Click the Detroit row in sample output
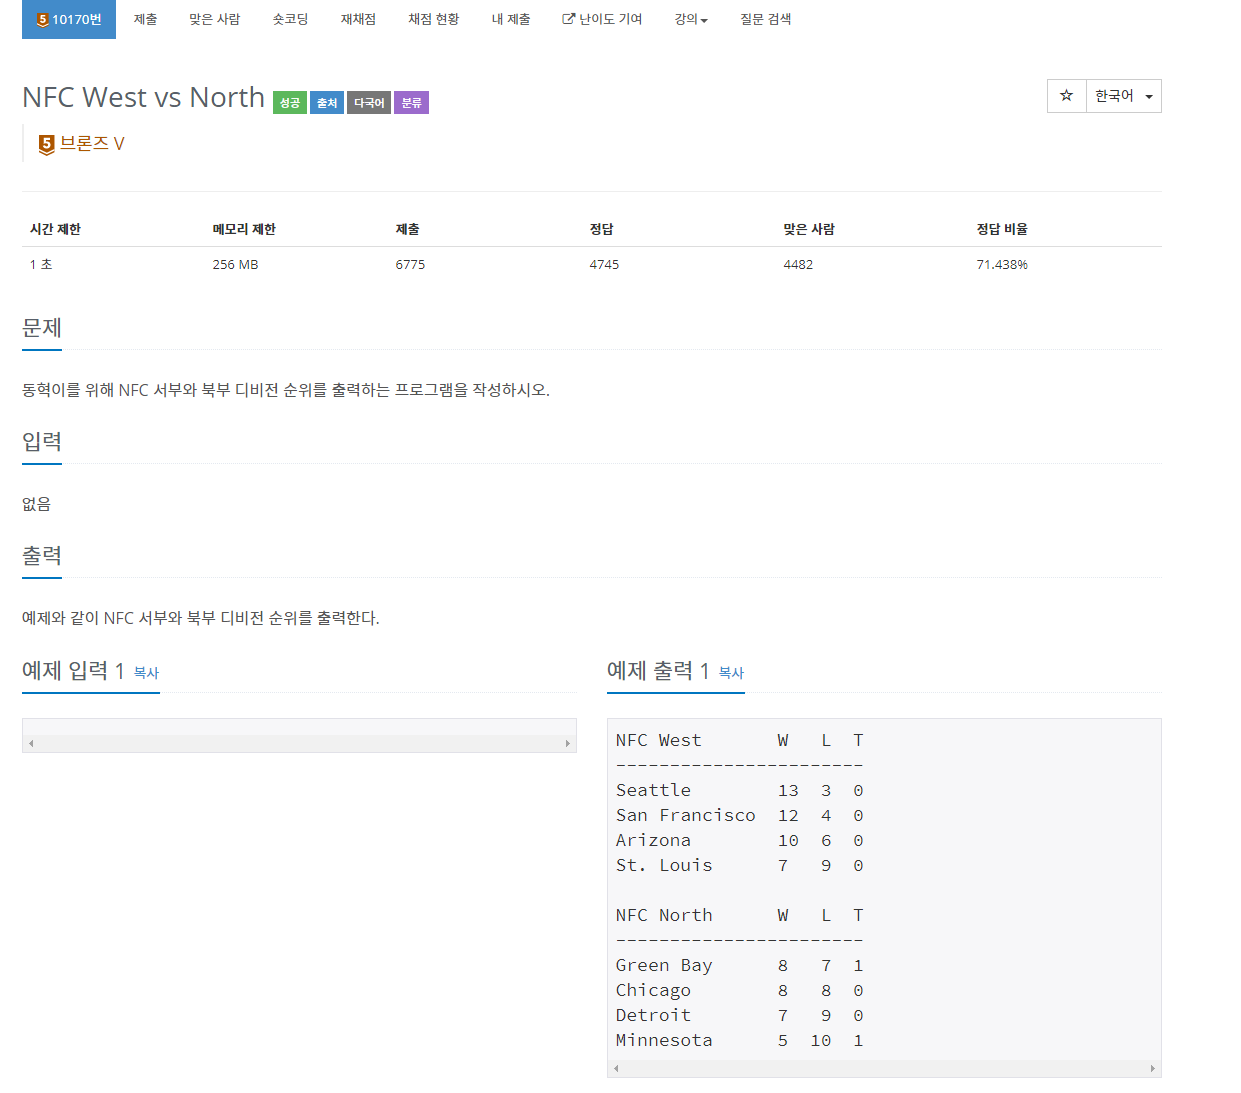1241x1093 pixels. [740, 1015]
